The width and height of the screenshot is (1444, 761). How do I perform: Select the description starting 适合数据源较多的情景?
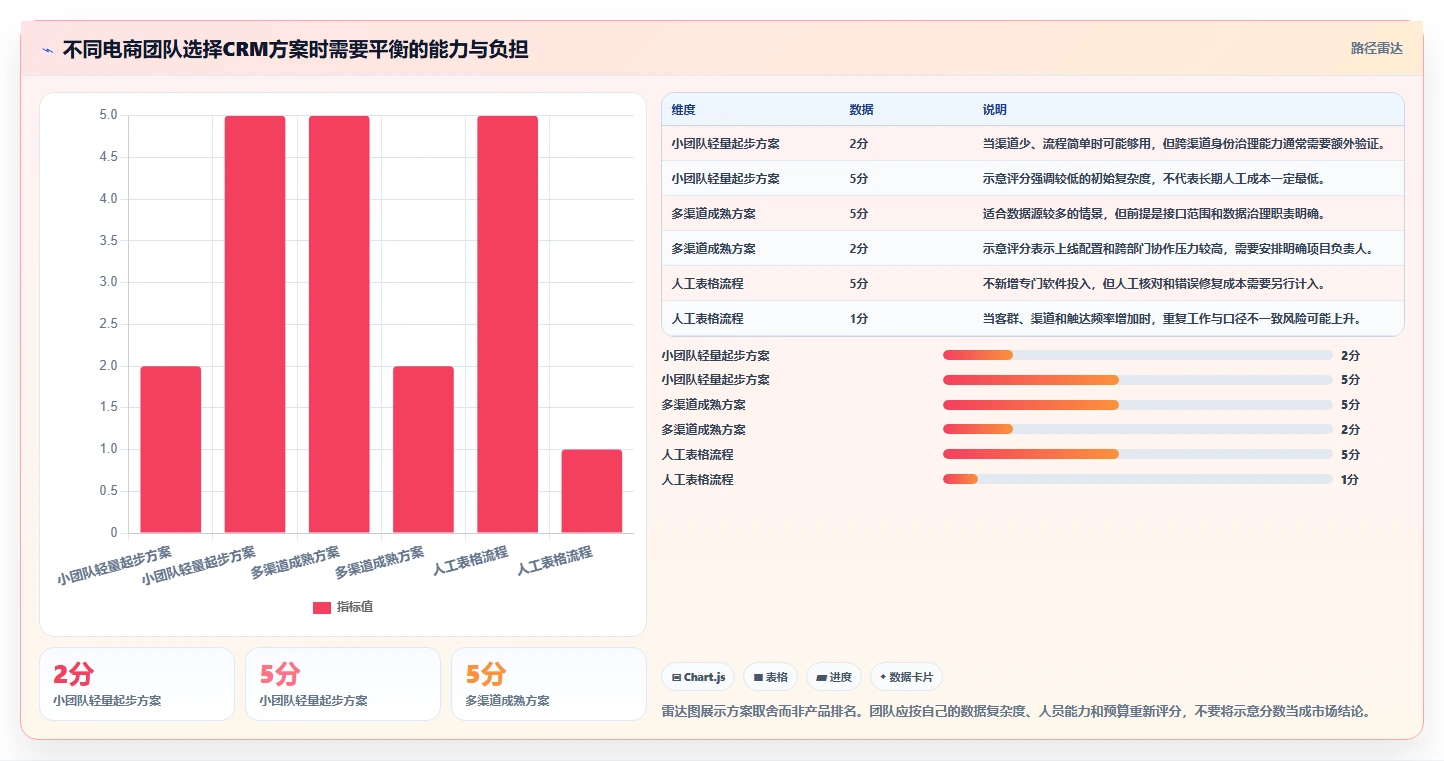tap(1154, 214)
